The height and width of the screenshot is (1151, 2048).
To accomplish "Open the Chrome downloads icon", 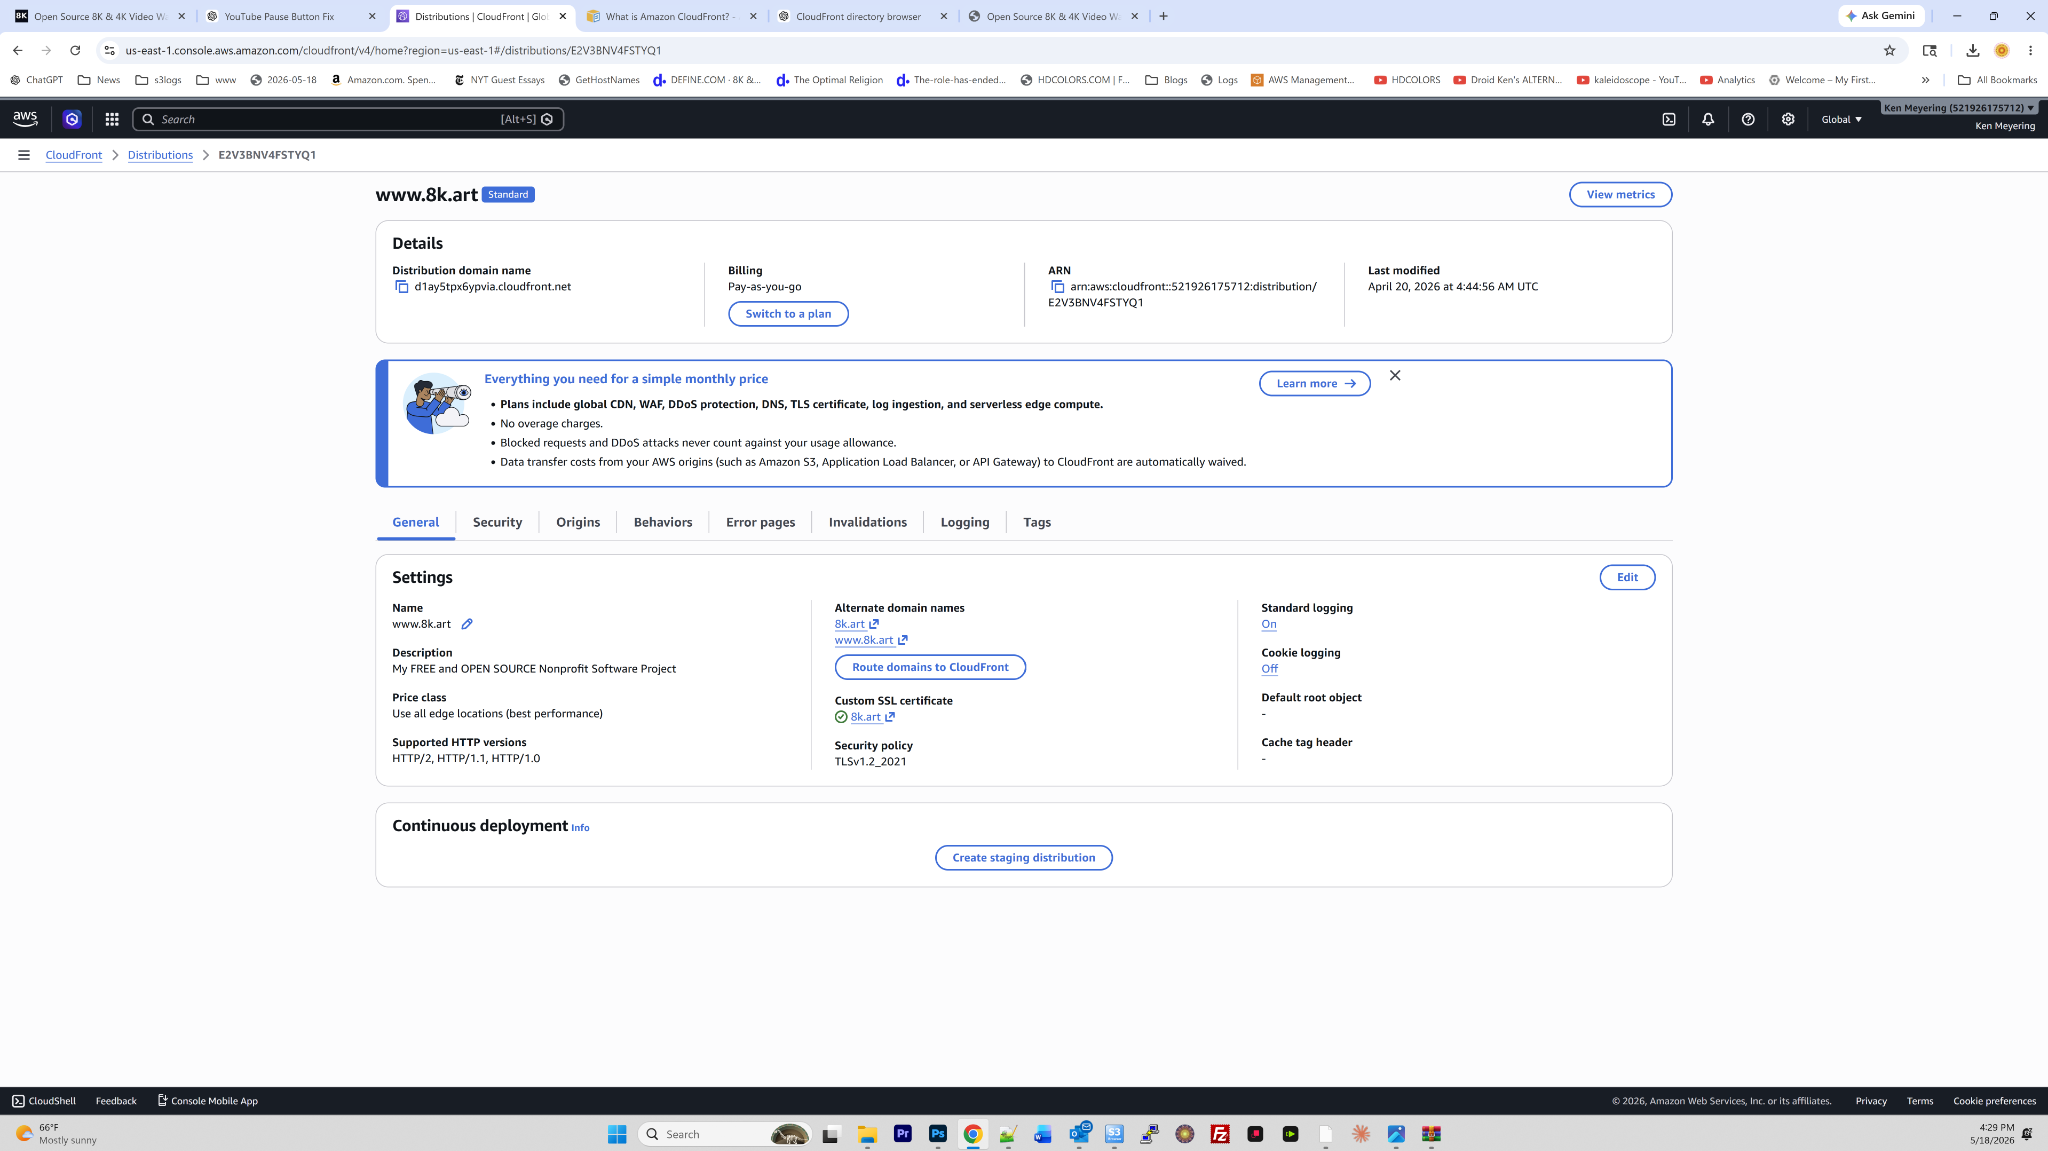I will [x=1972, y=50].
